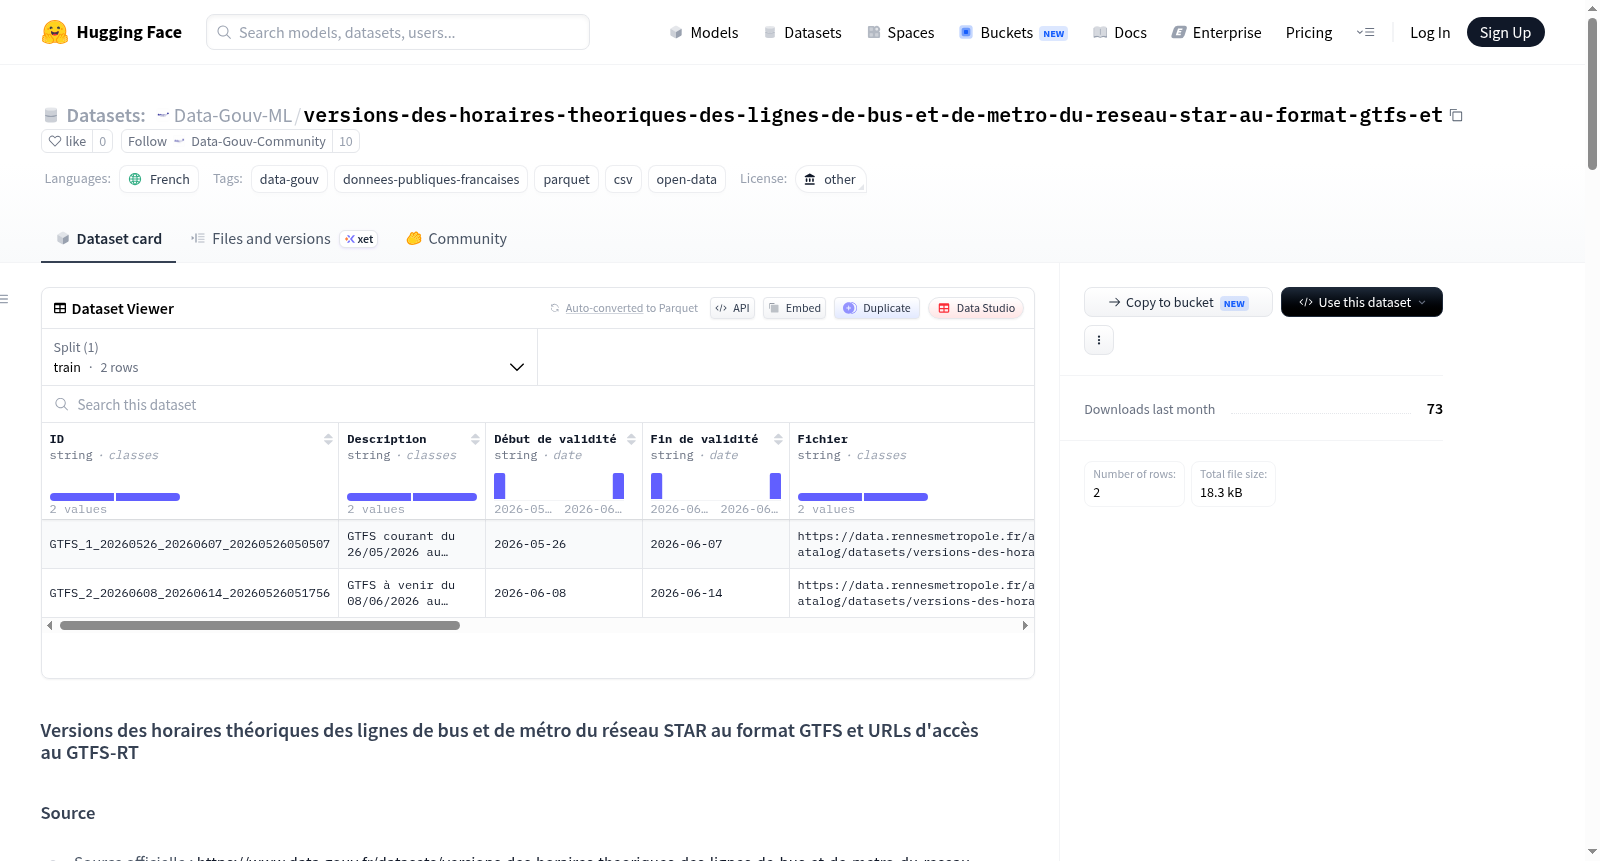Open the Pricing page

(x=1309, y=32)
